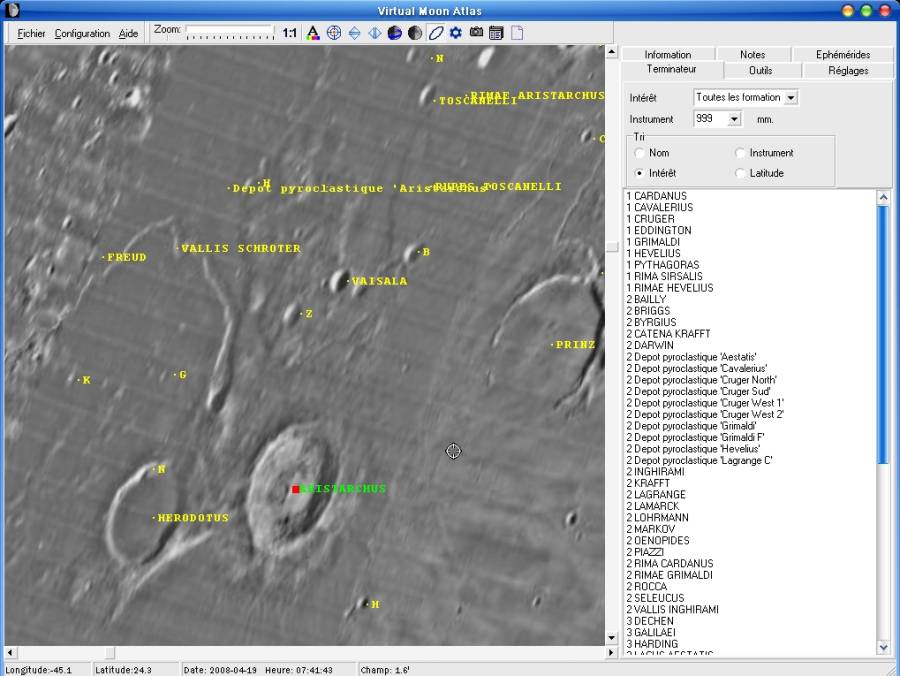
Task: Click the north-south mirror icon
Action: tap(354, 33)
